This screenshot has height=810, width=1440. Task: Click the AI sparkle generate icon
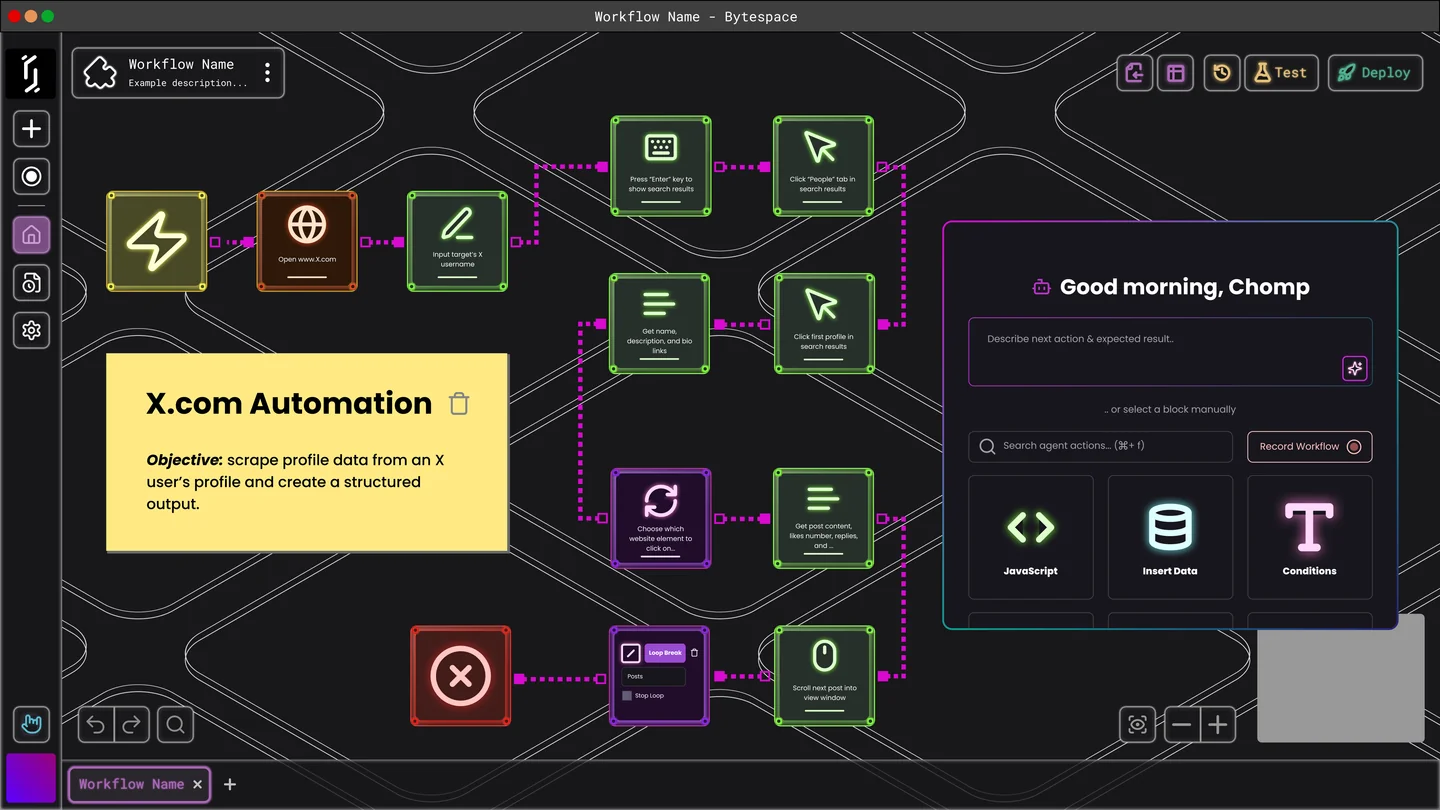pos(1354,368)
